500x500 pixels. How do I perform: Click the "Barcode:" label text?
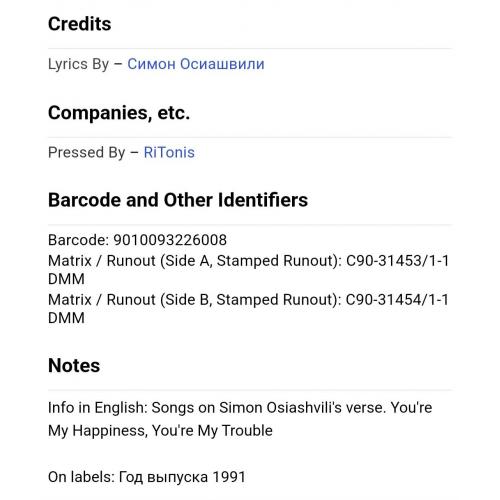pyautogui.click(x=78, y=240)
